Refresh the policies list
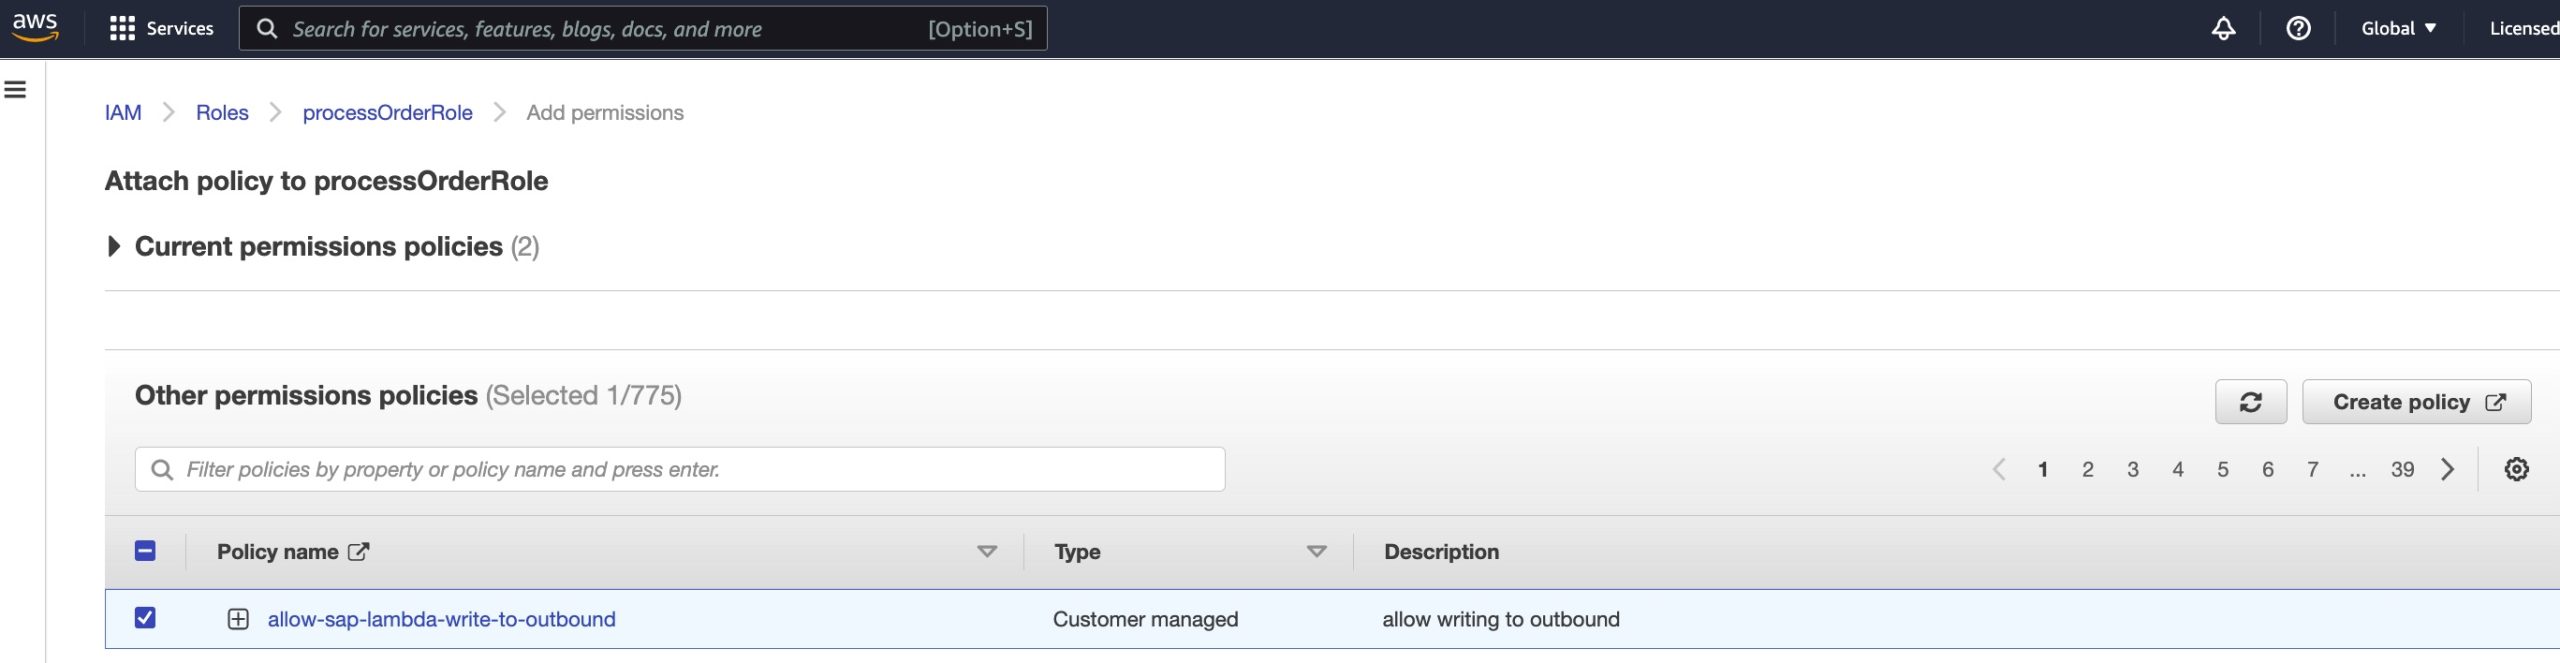 click(2250, 402)
